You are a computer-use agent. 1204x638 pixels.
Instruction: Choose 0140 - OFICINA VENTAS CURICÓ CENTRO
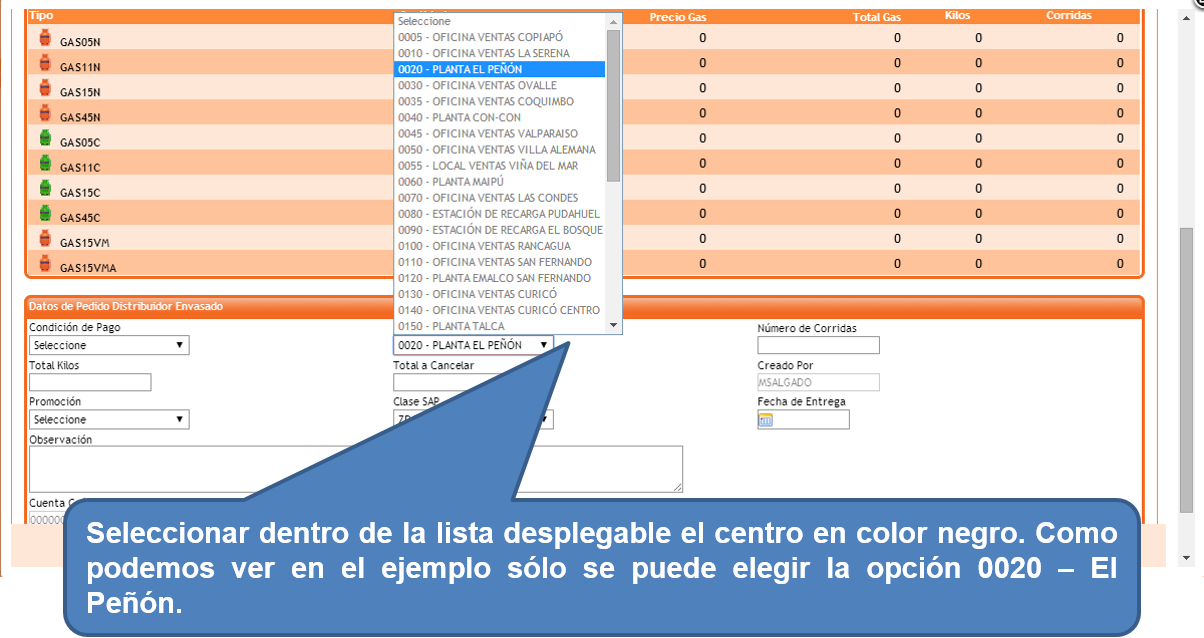[500, 309]
